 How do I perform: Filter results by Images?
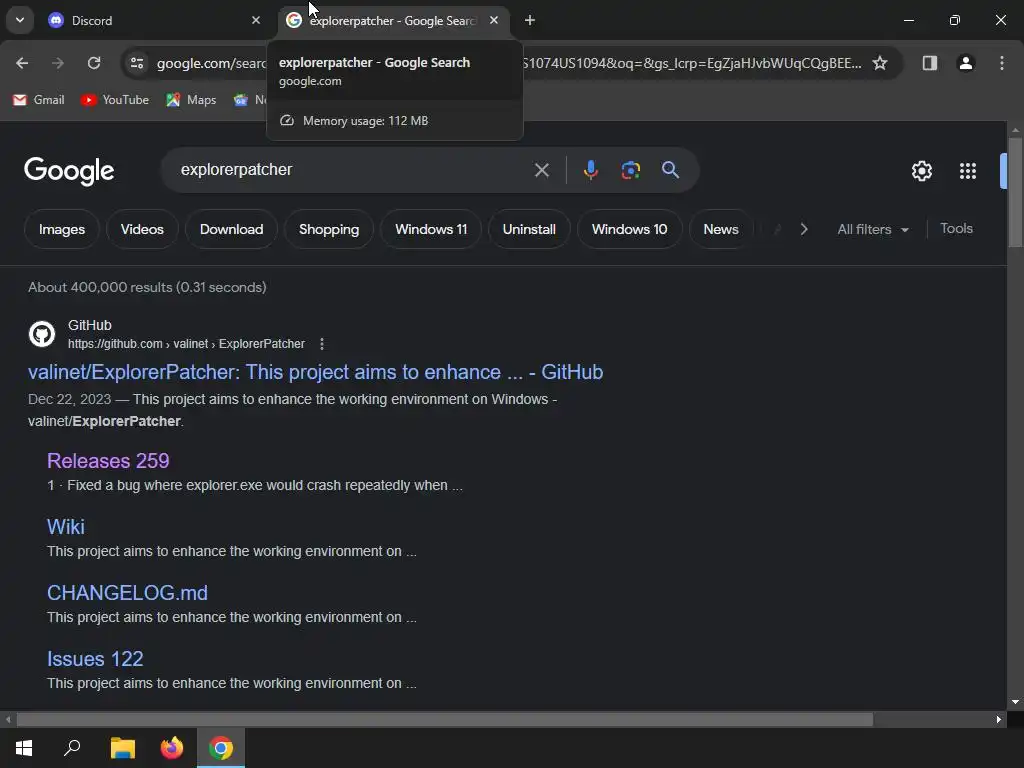[61, 229]
